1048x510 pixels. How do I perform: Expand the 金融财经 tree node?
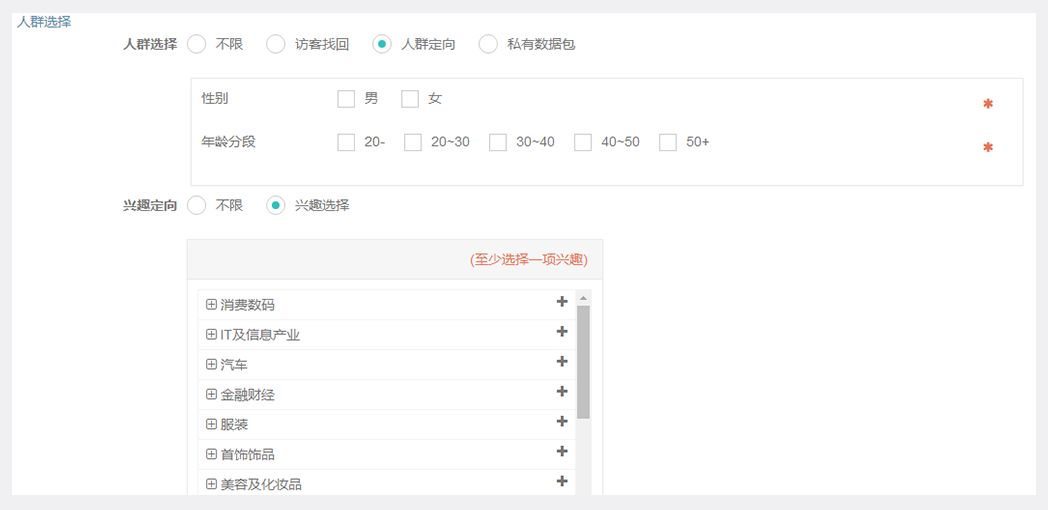211,394
